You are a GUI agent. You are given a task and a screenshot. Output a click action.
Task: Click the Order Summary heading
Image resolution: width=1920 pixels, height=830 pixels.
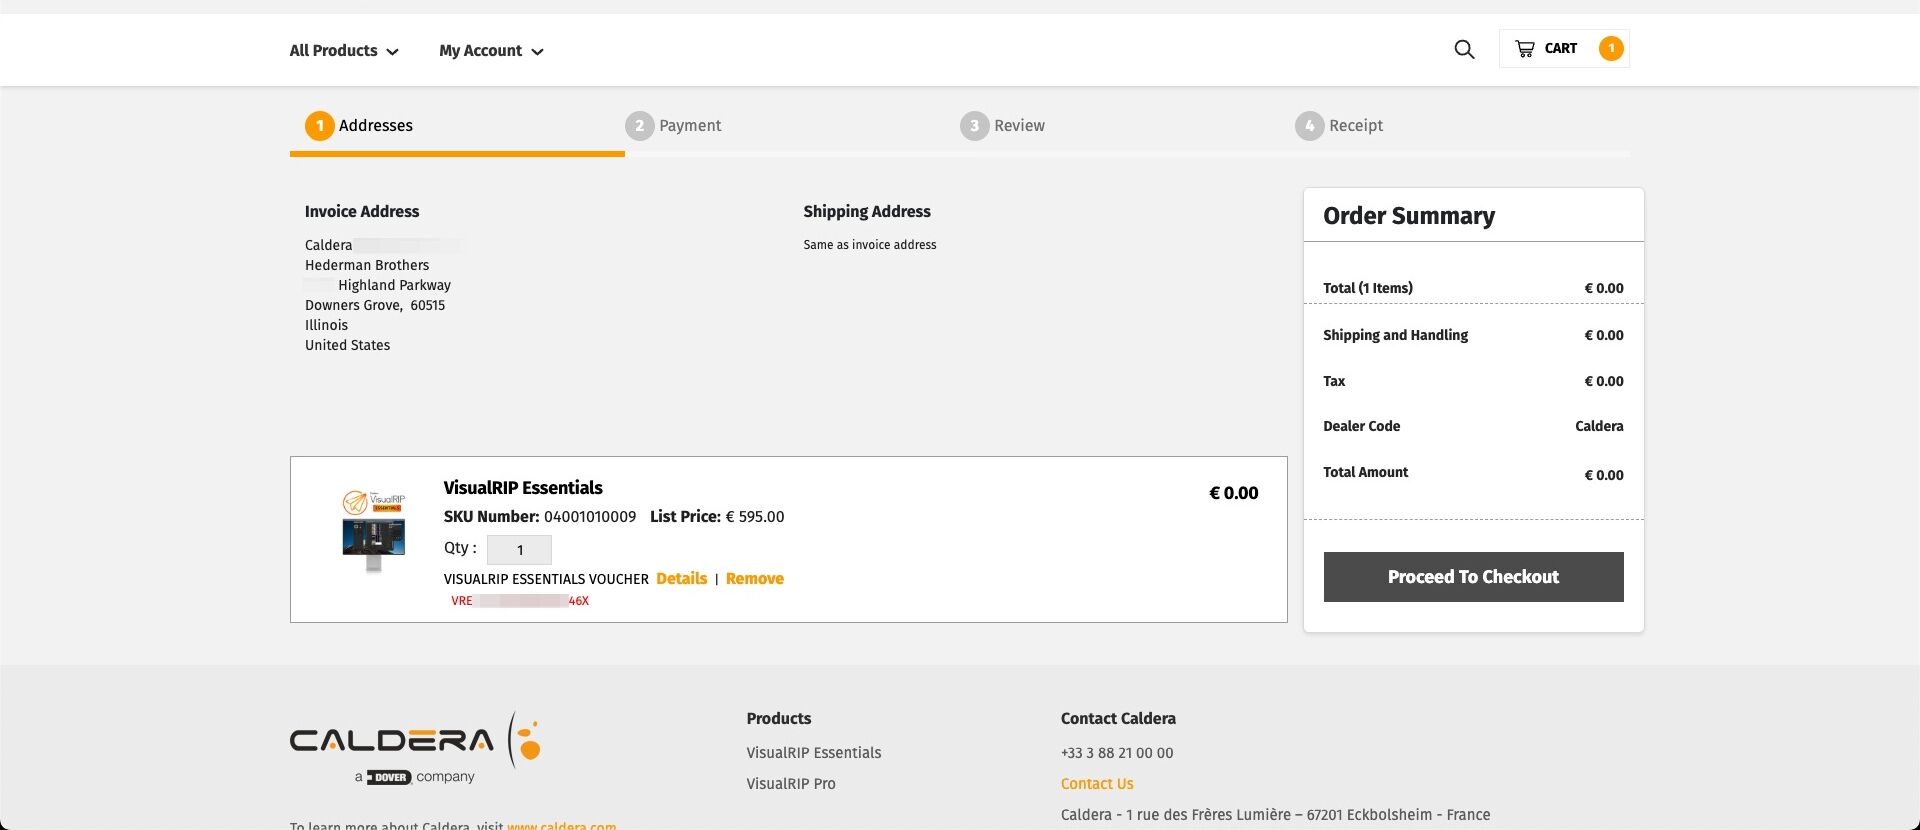coord(1409,216)
